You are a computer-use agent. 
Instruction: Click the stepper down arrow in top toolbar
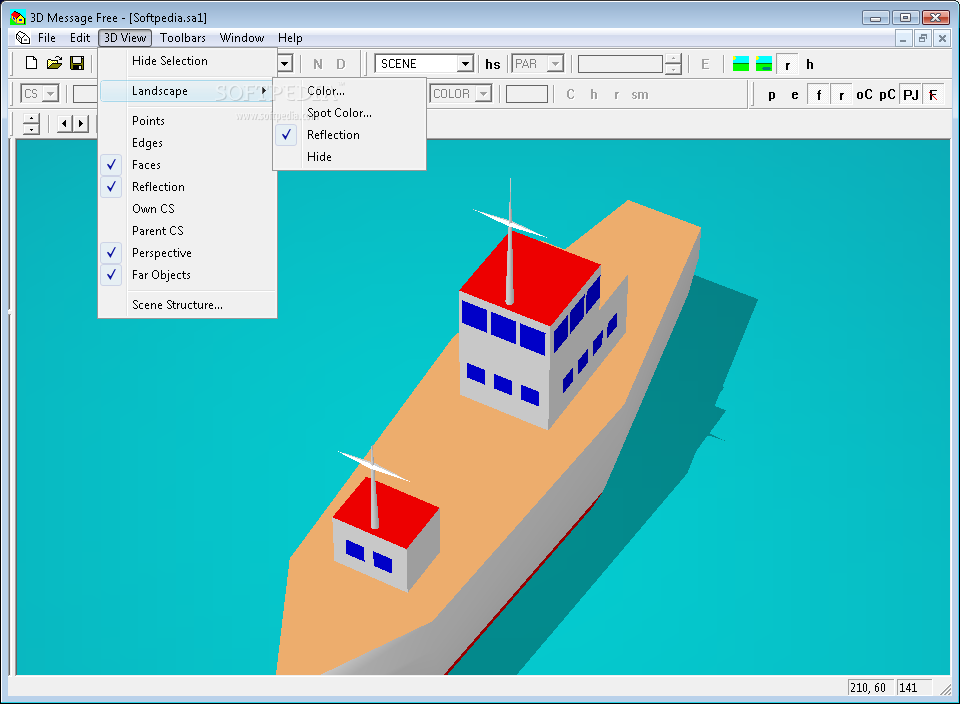click(673, 69)
